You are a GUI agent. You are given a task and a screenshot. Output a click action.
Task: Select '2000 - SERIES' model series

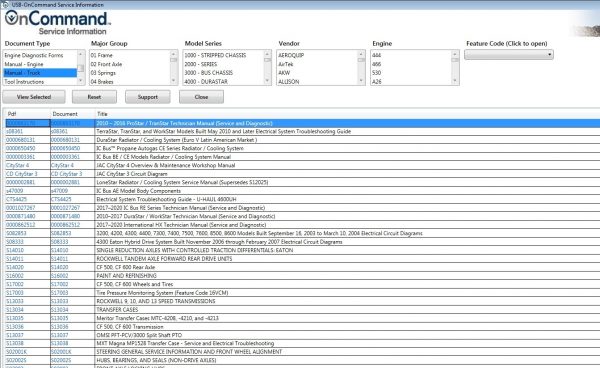201,64
